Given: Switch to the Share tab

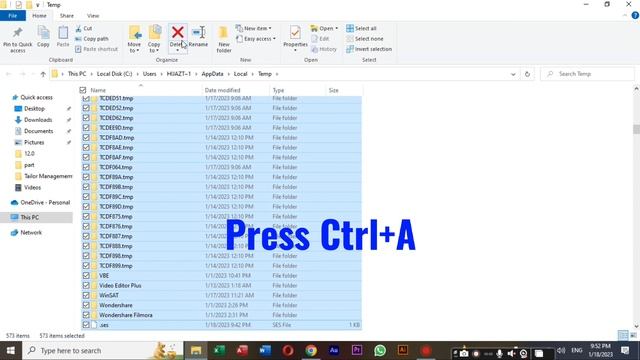Looking at the screenshot, I should [x=67, y=16].
